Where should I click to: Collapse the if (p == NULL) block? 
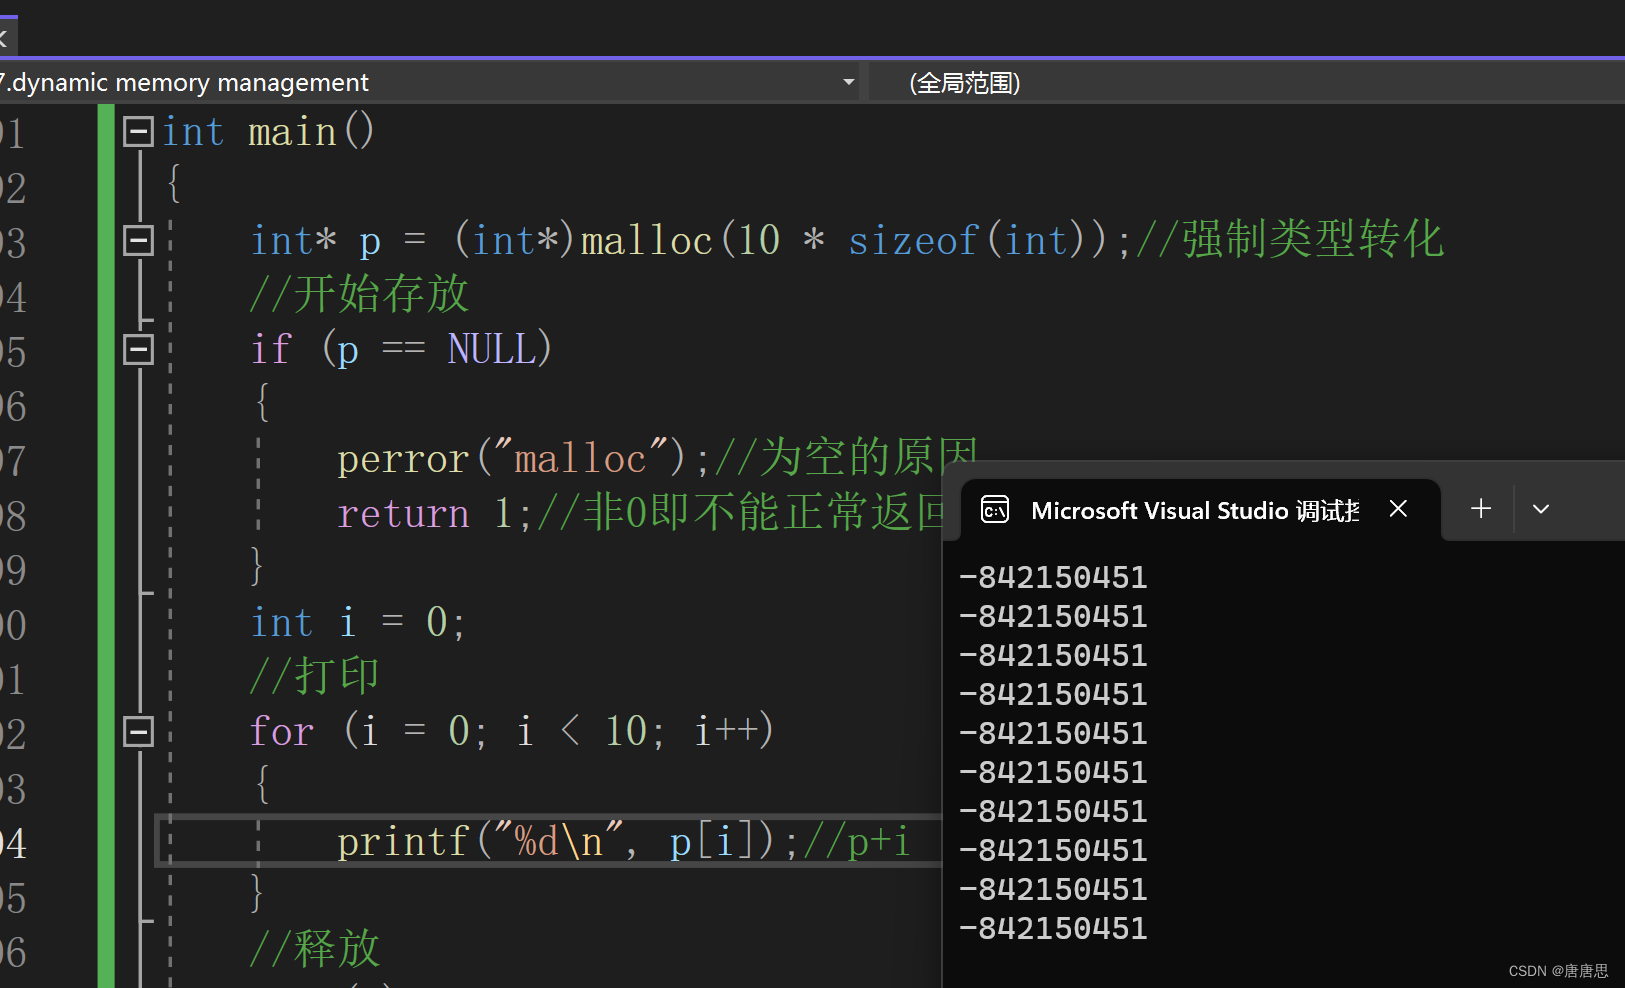point(138,349)
